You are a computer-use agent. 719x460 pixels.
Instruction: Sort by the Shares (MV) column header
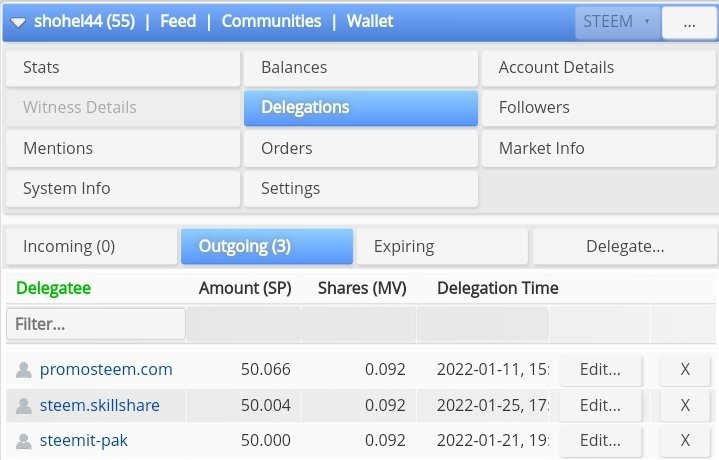tap(362, 288)
